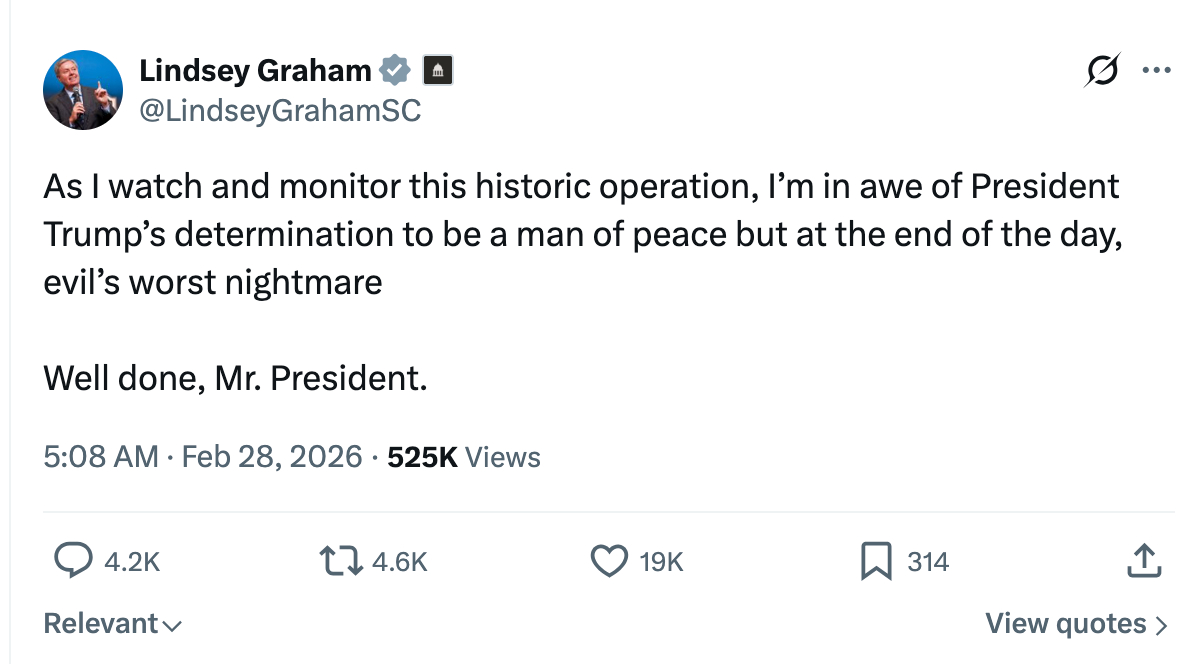The width and height of the screenshot is (1188, 664).
Task: Click the 5:08 AM Feb 28, 2026 timestamp
Action: point(202,457)
